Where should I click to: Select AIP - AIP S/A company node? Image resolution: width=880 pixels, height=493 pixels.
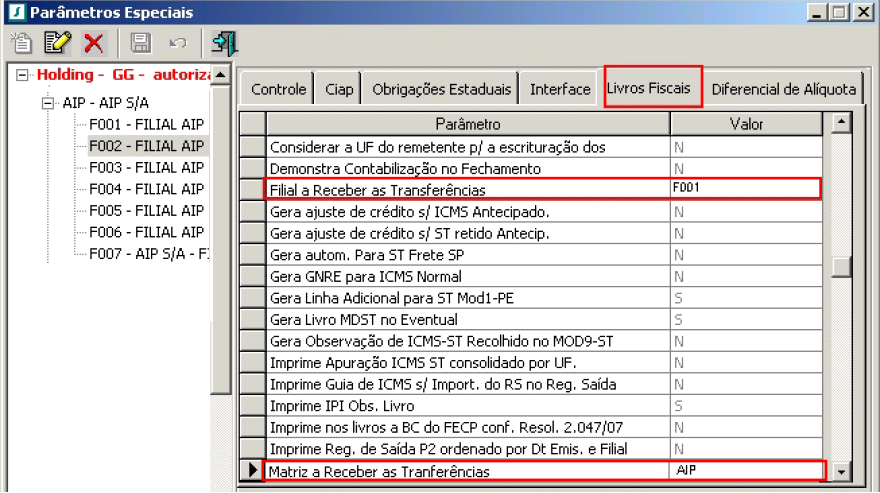click(x=105, y=103)
